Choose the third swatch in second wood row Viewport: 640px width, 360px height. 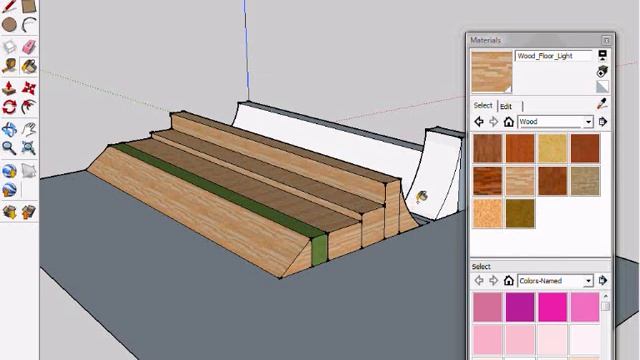pyautogui.click(x=553, y=181)
